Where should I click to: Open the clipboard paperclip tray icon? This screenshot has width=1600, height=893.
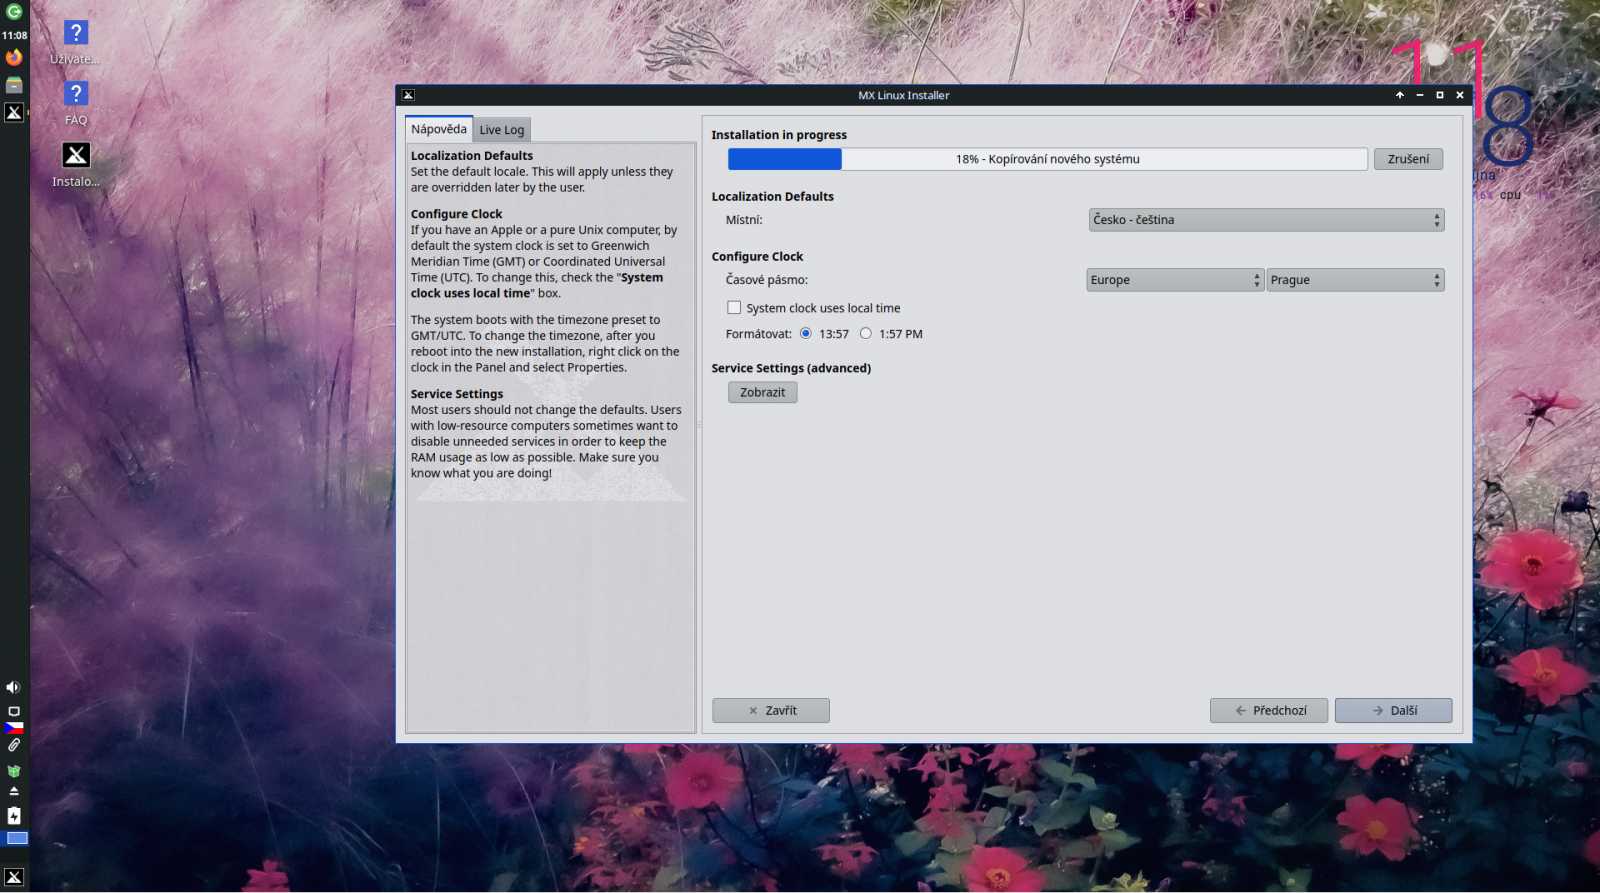click(14, 745)
